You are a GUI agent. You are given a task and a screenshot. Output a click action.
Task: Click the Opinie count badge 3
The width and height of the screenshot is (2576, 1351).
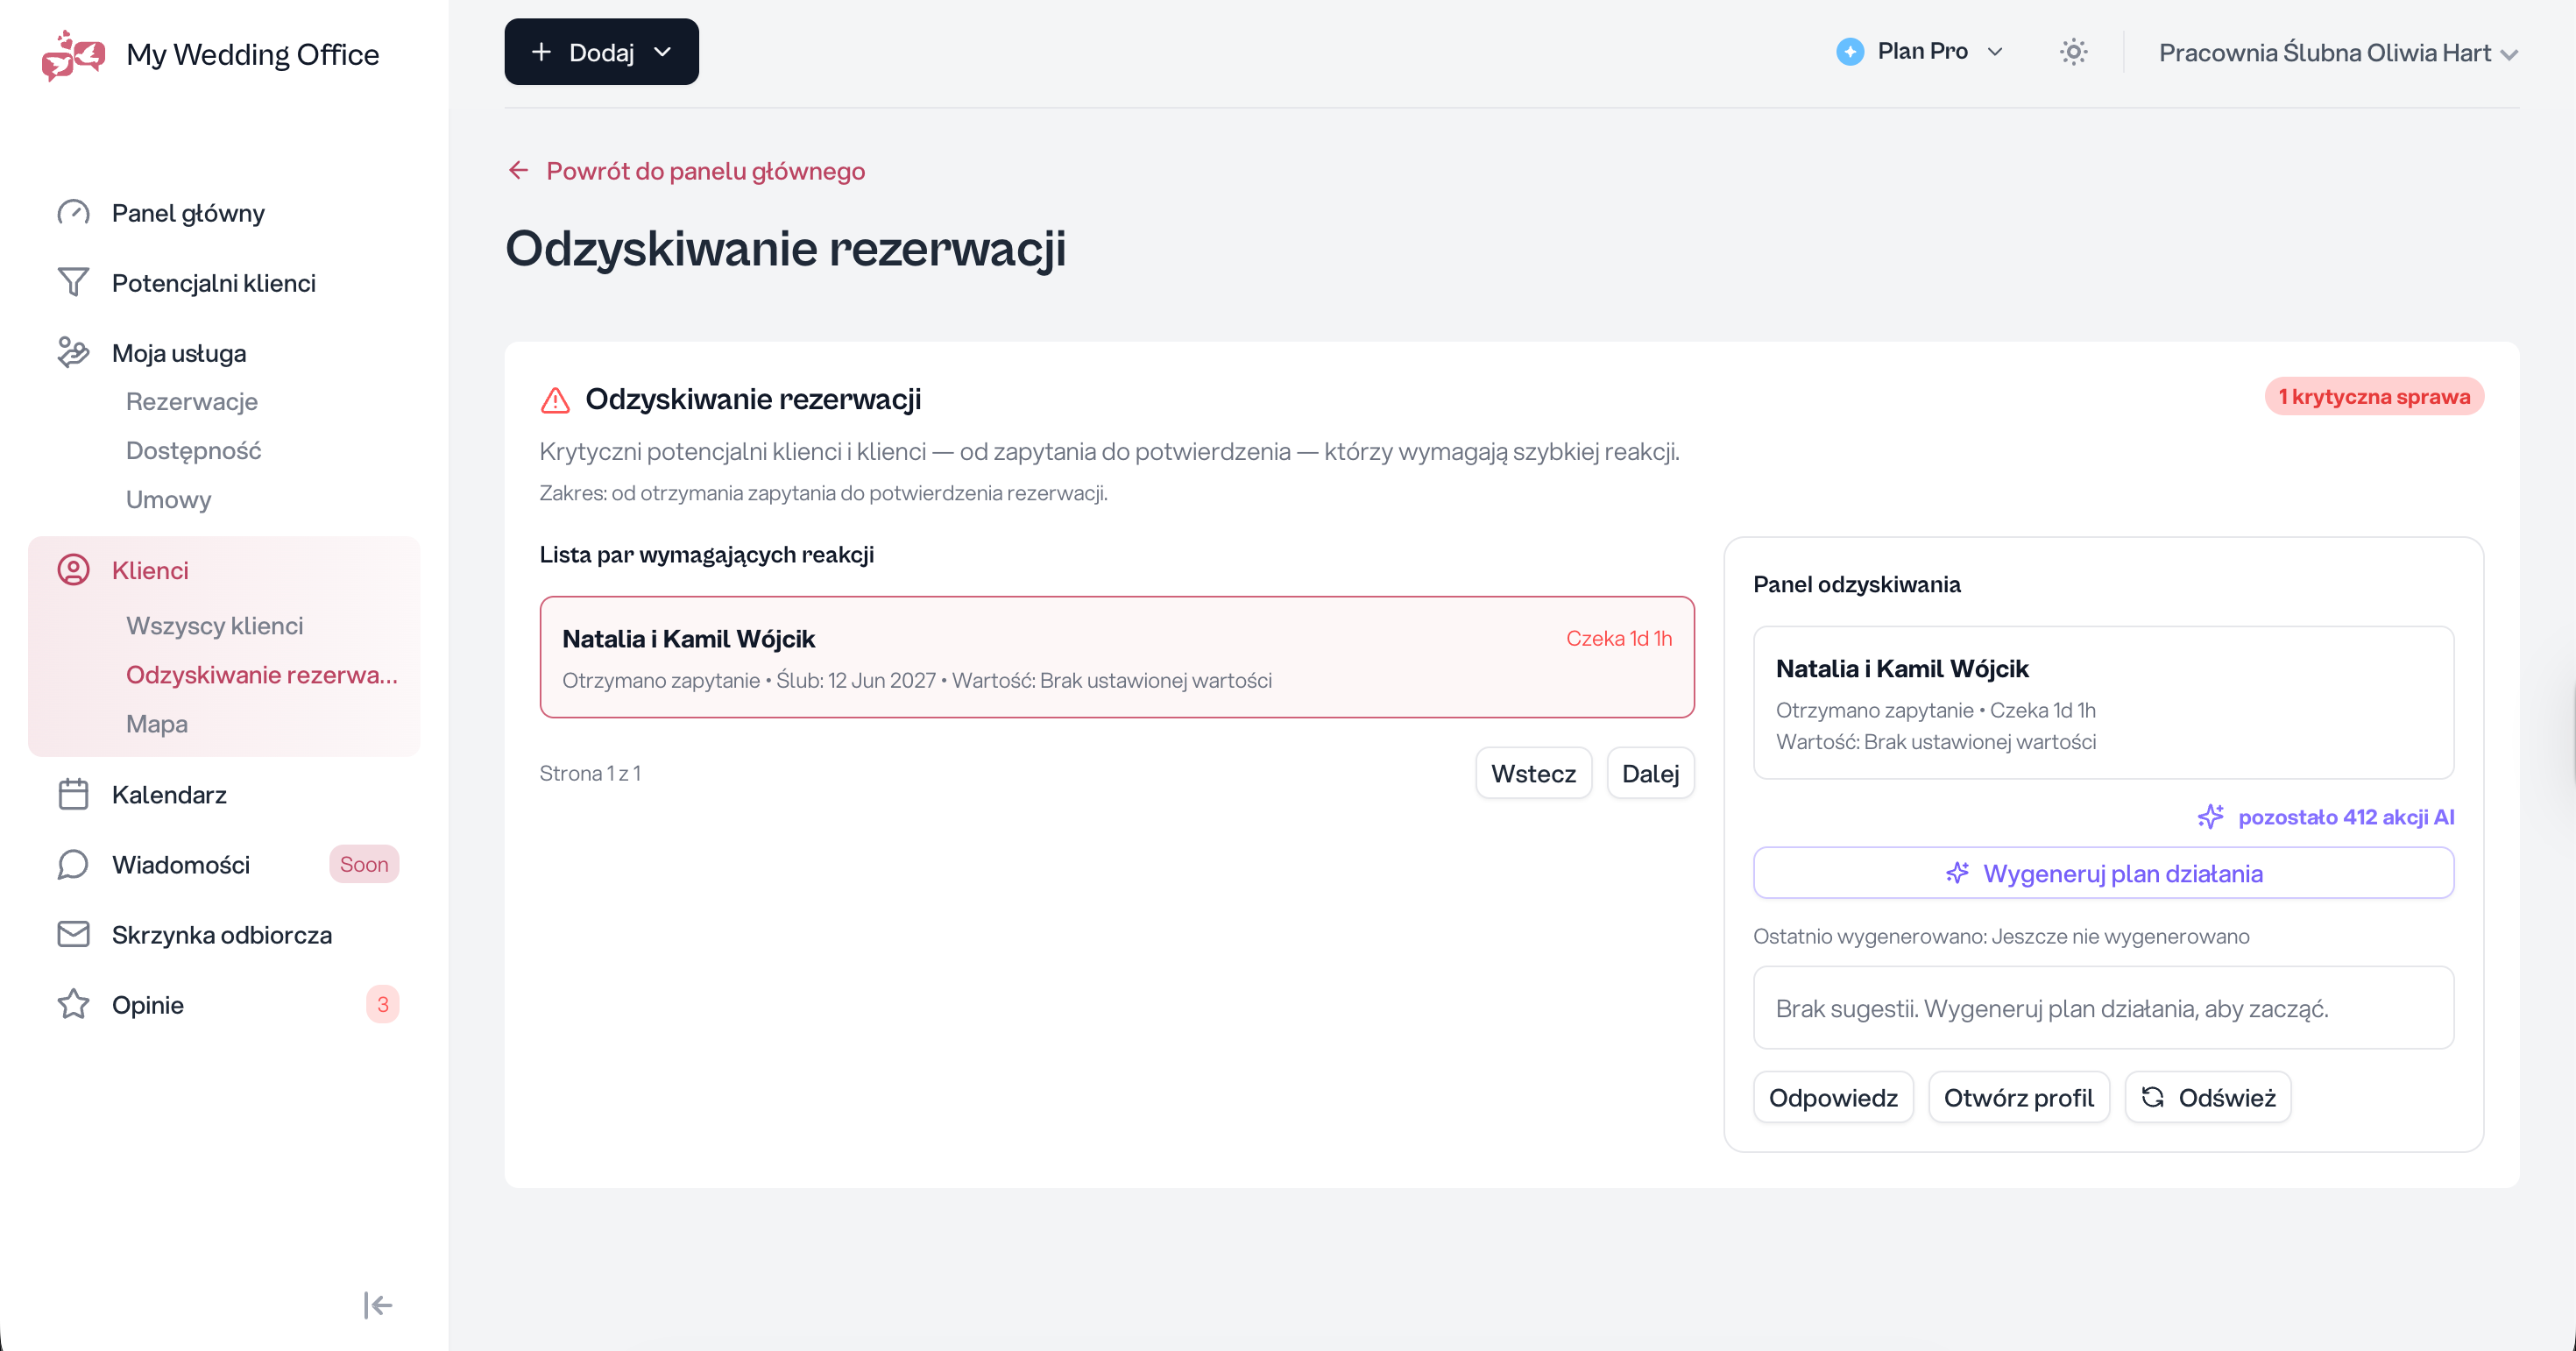tap(382, 1005)
